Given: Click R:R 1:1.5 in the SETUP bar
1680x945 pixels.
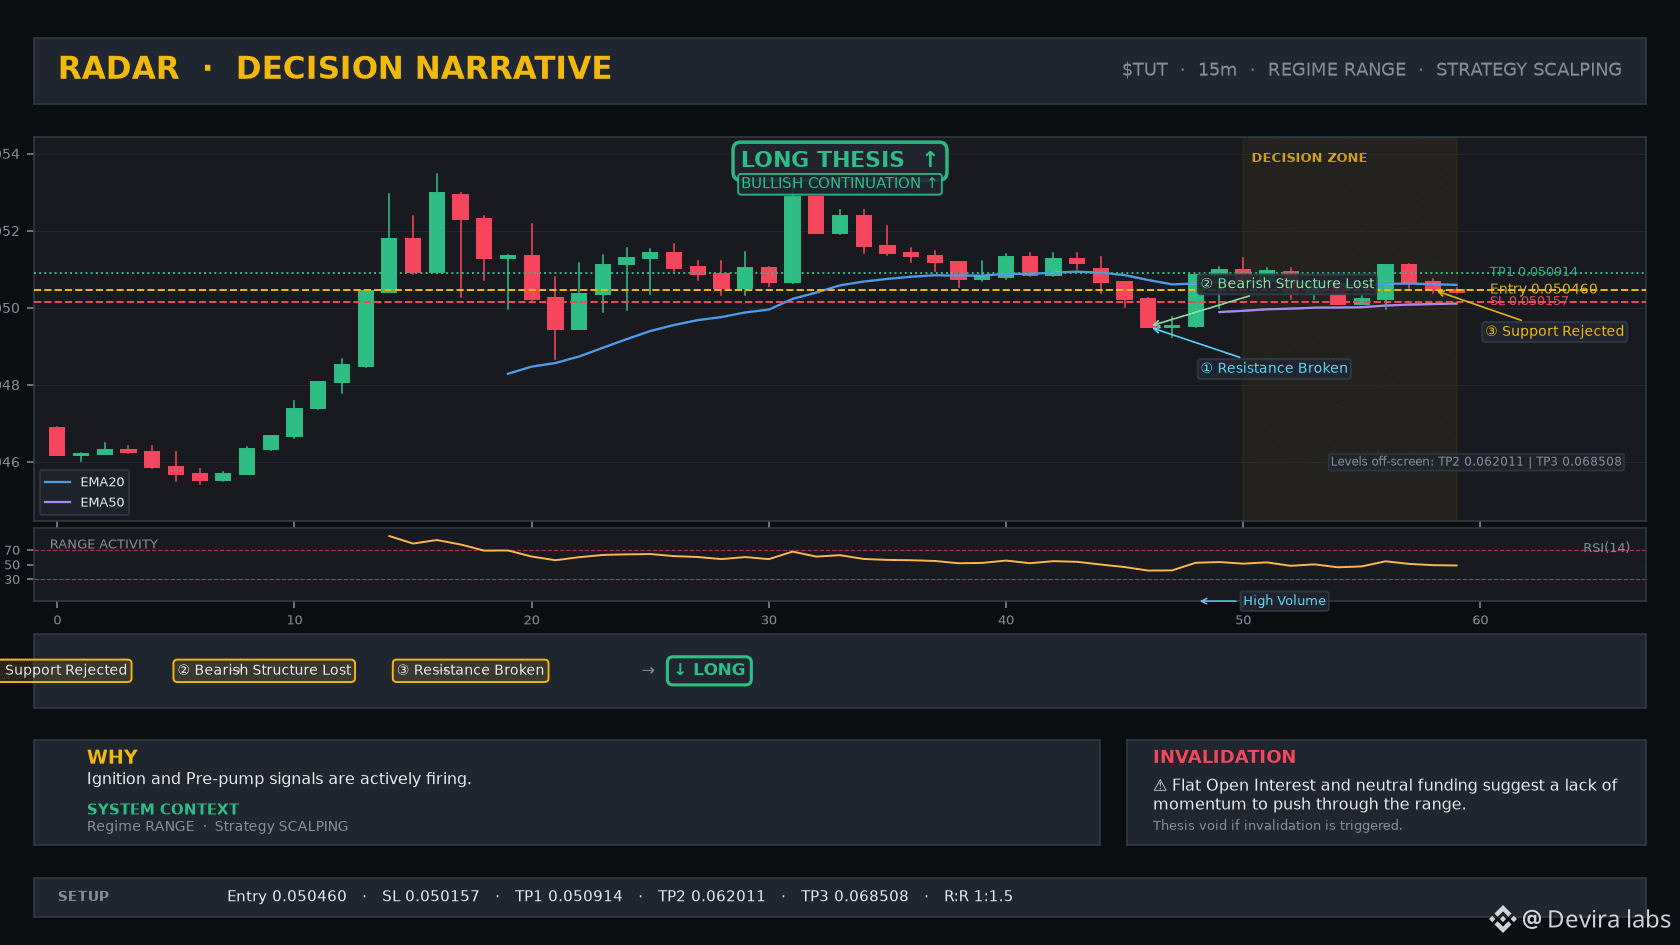Looking at the screenshot, I should click(978, 897).
